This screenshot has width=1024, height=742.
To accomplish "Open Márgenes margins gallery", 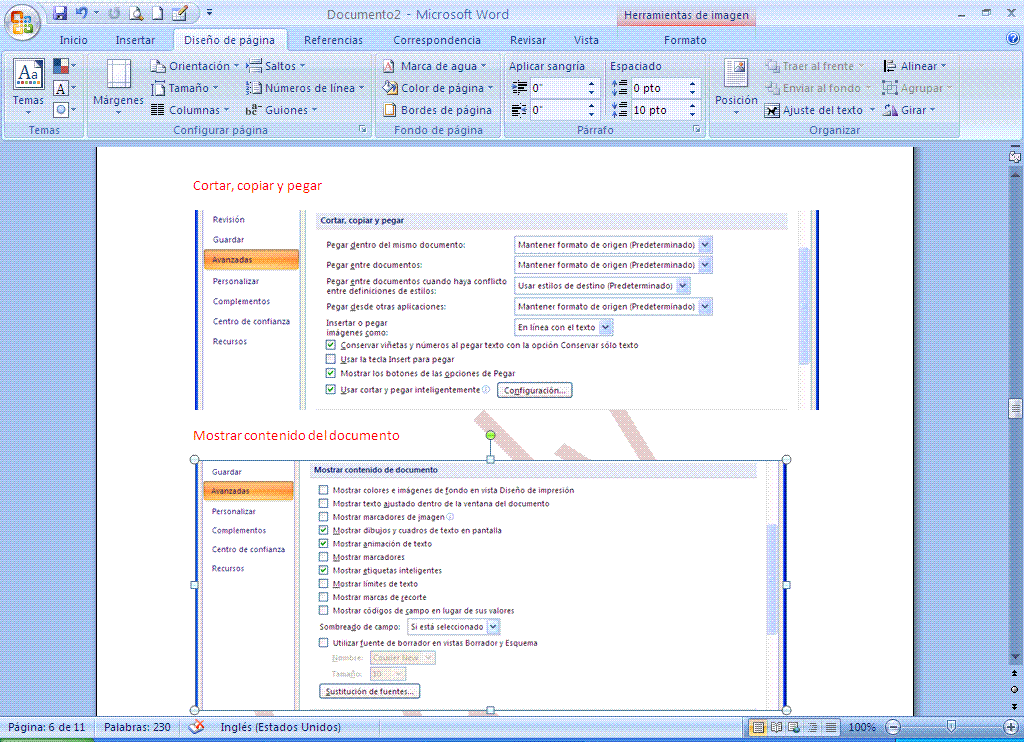I will (x=118, y=88).
